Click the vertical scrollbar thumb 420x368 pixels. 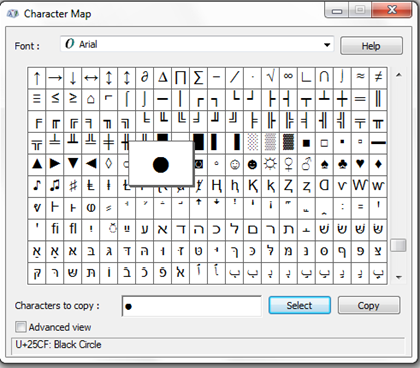(398, 245)
